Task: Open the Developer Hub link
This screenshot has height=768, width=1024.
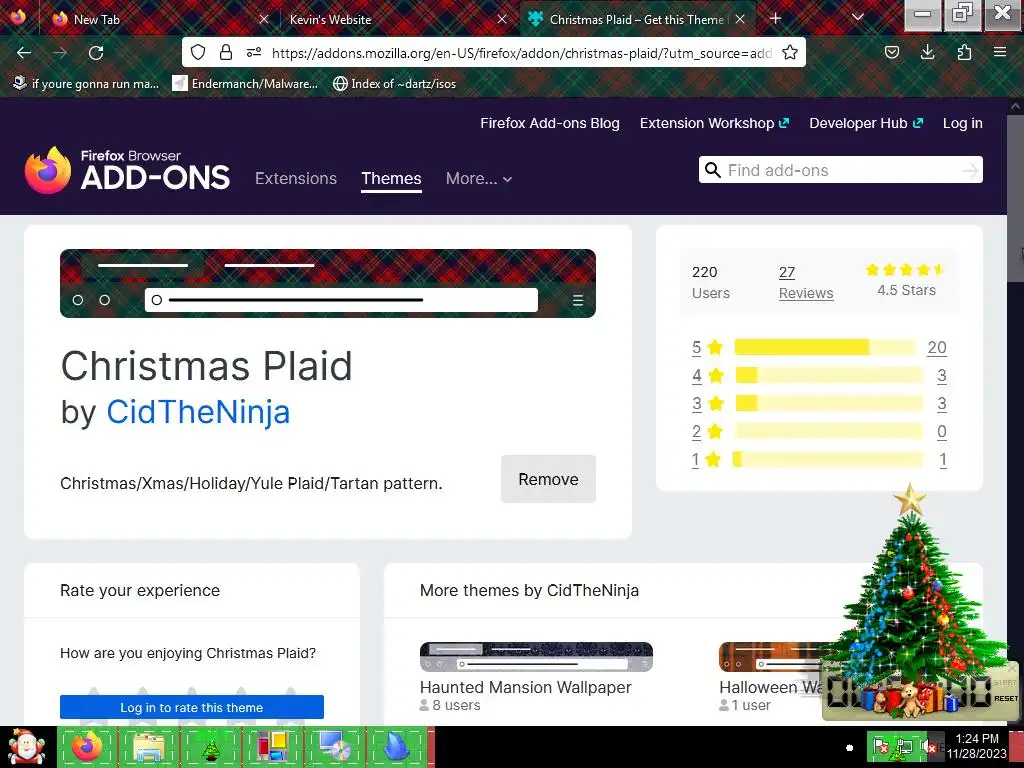Action: tap(866, 123)
